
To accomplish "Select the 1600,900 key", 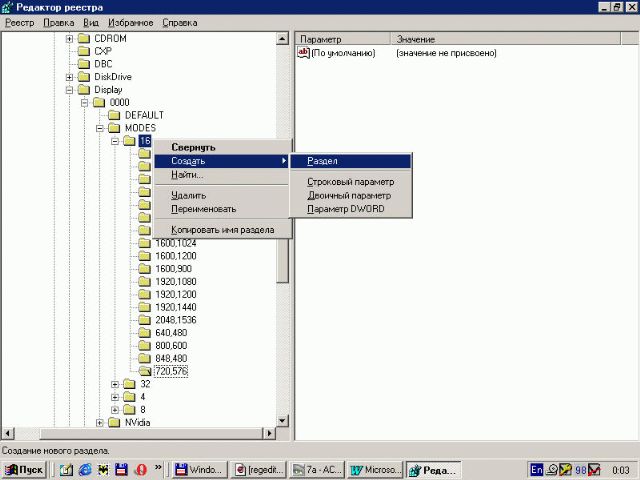I will point(173,269).
